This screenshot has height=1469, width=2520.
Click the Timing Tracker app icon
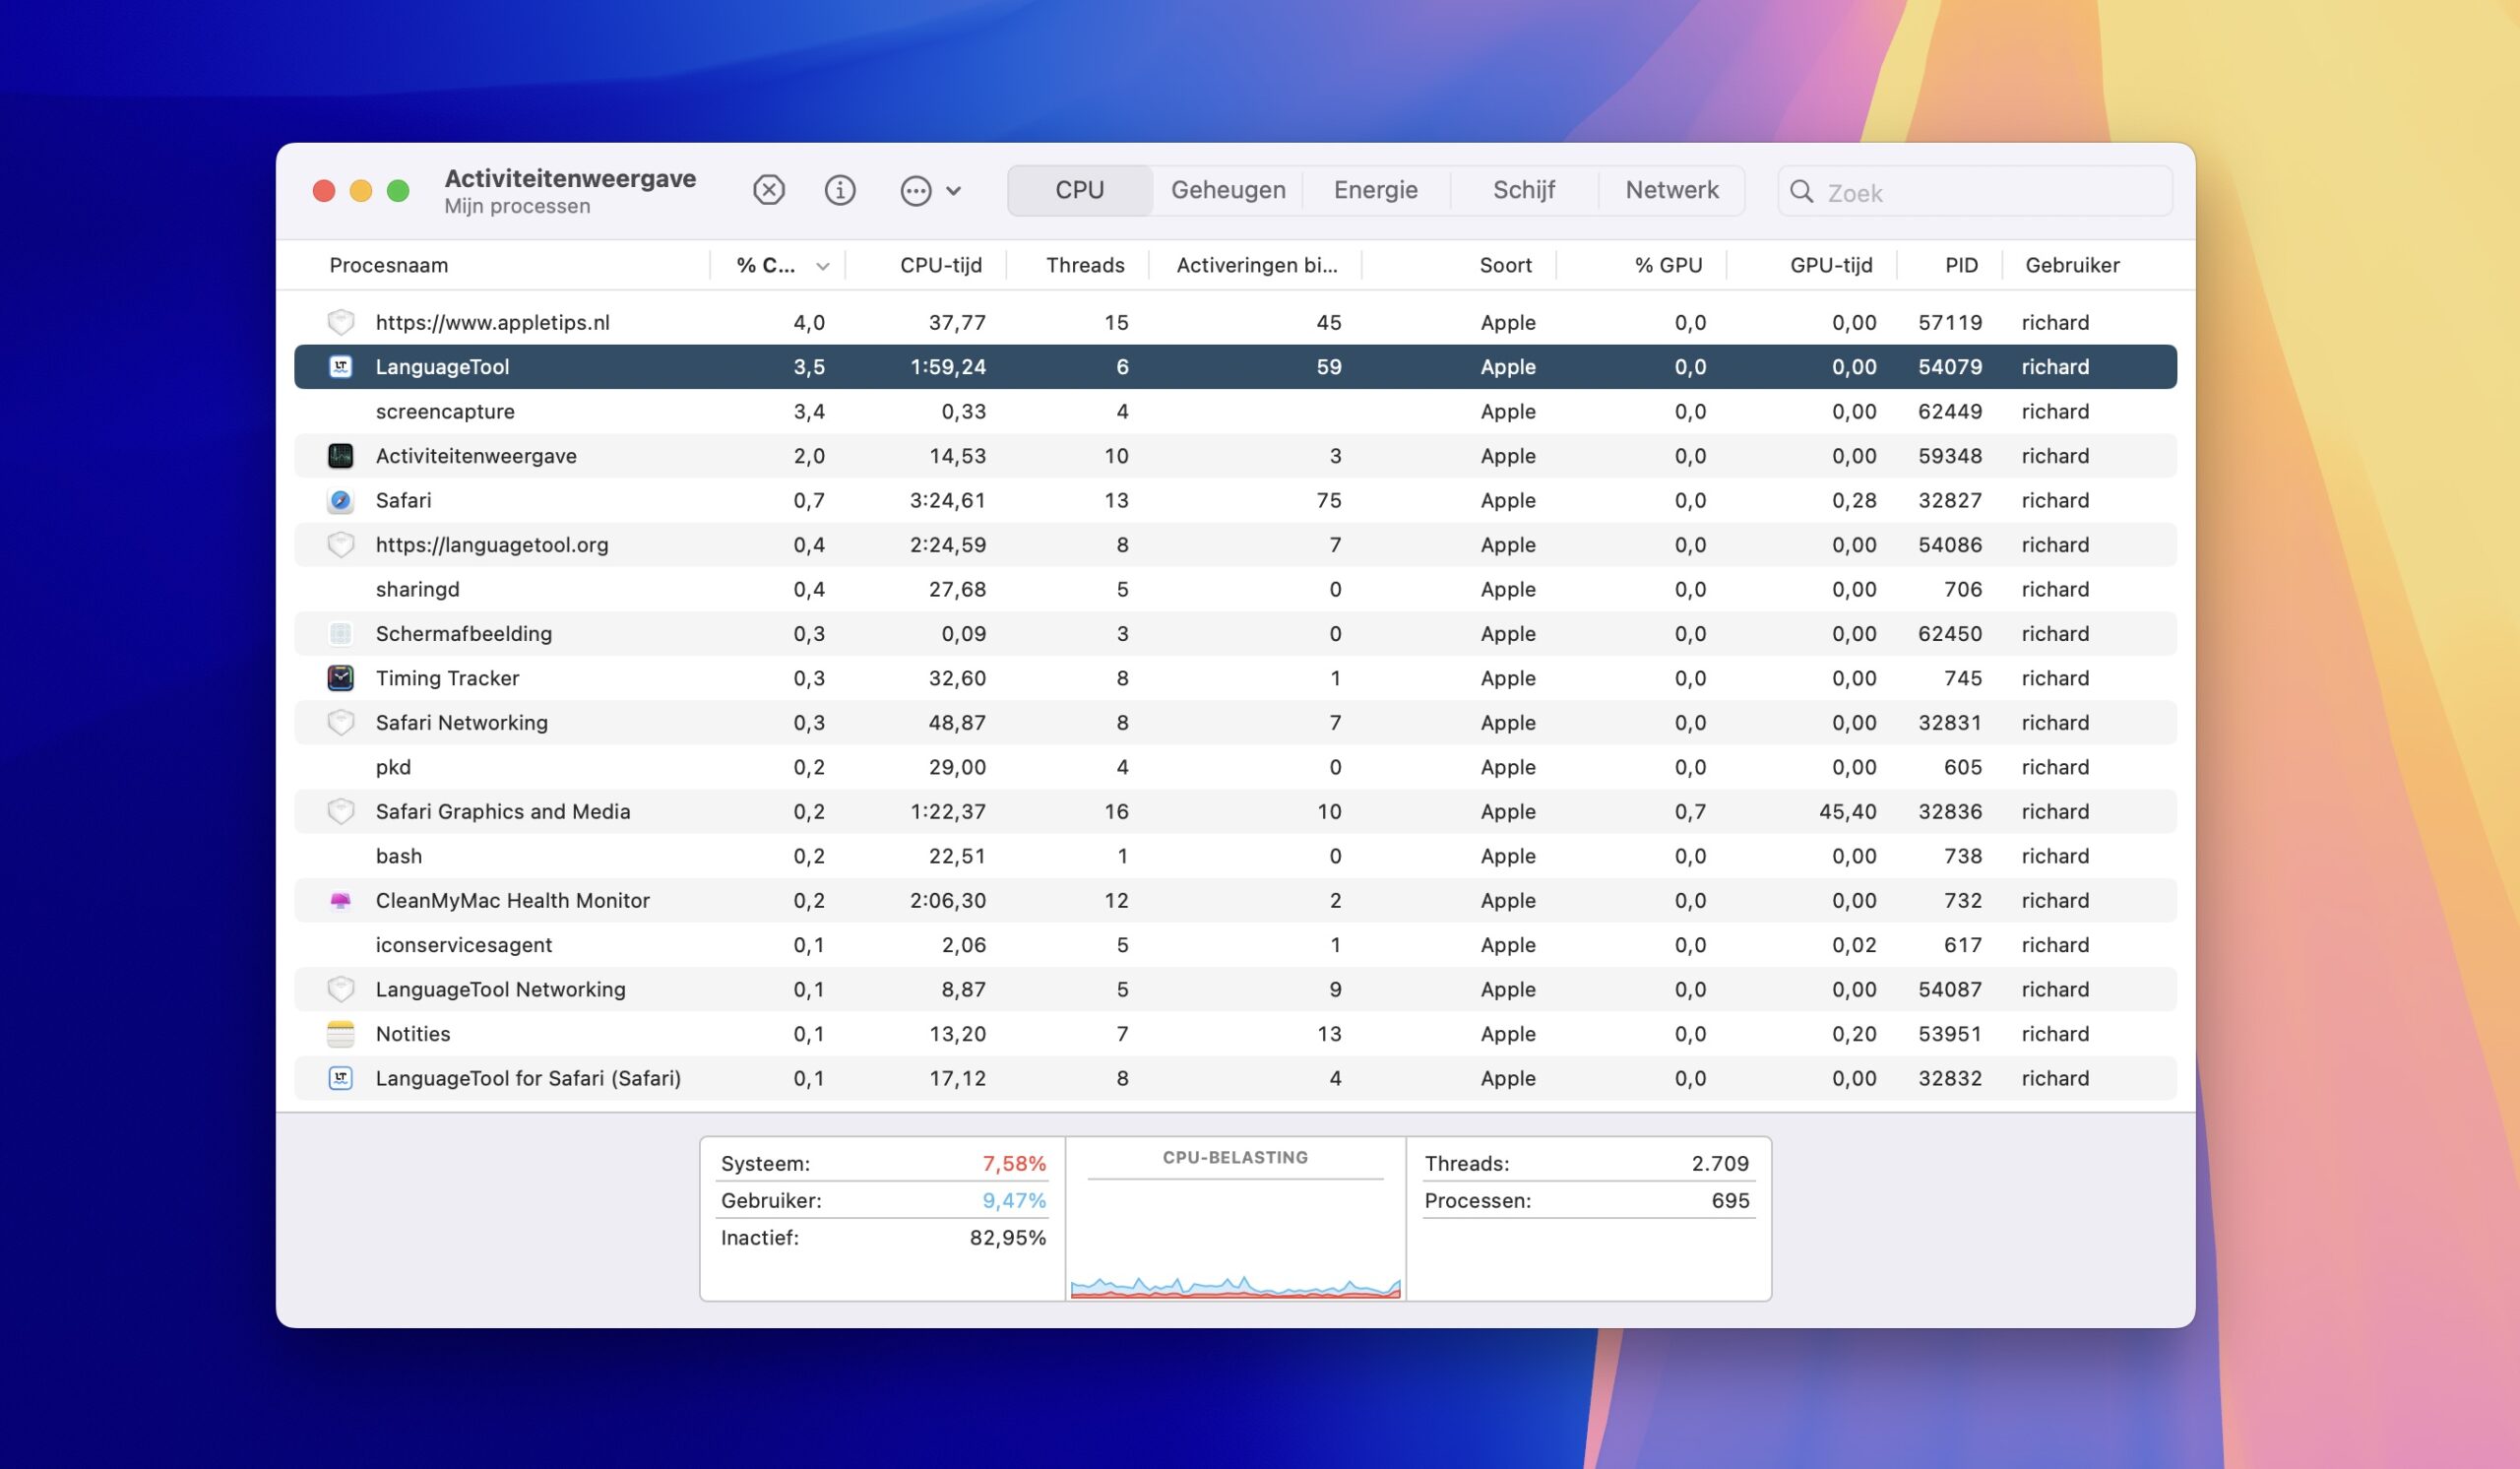tap(340, 678)
